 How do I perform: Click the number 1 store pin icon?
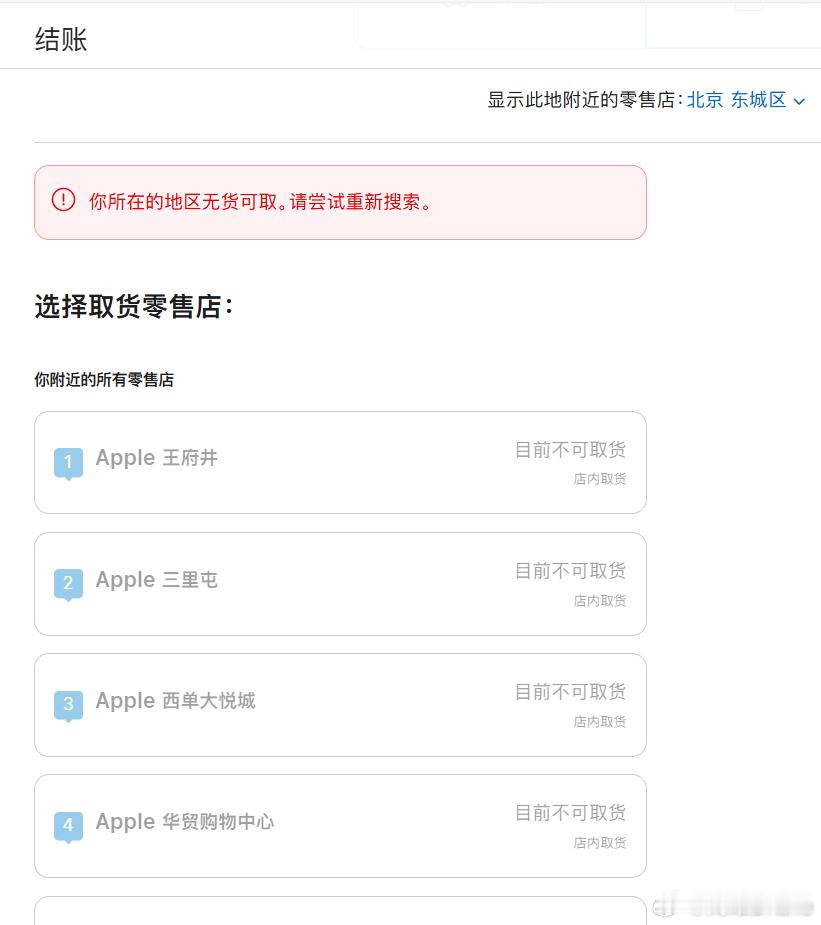68,462
